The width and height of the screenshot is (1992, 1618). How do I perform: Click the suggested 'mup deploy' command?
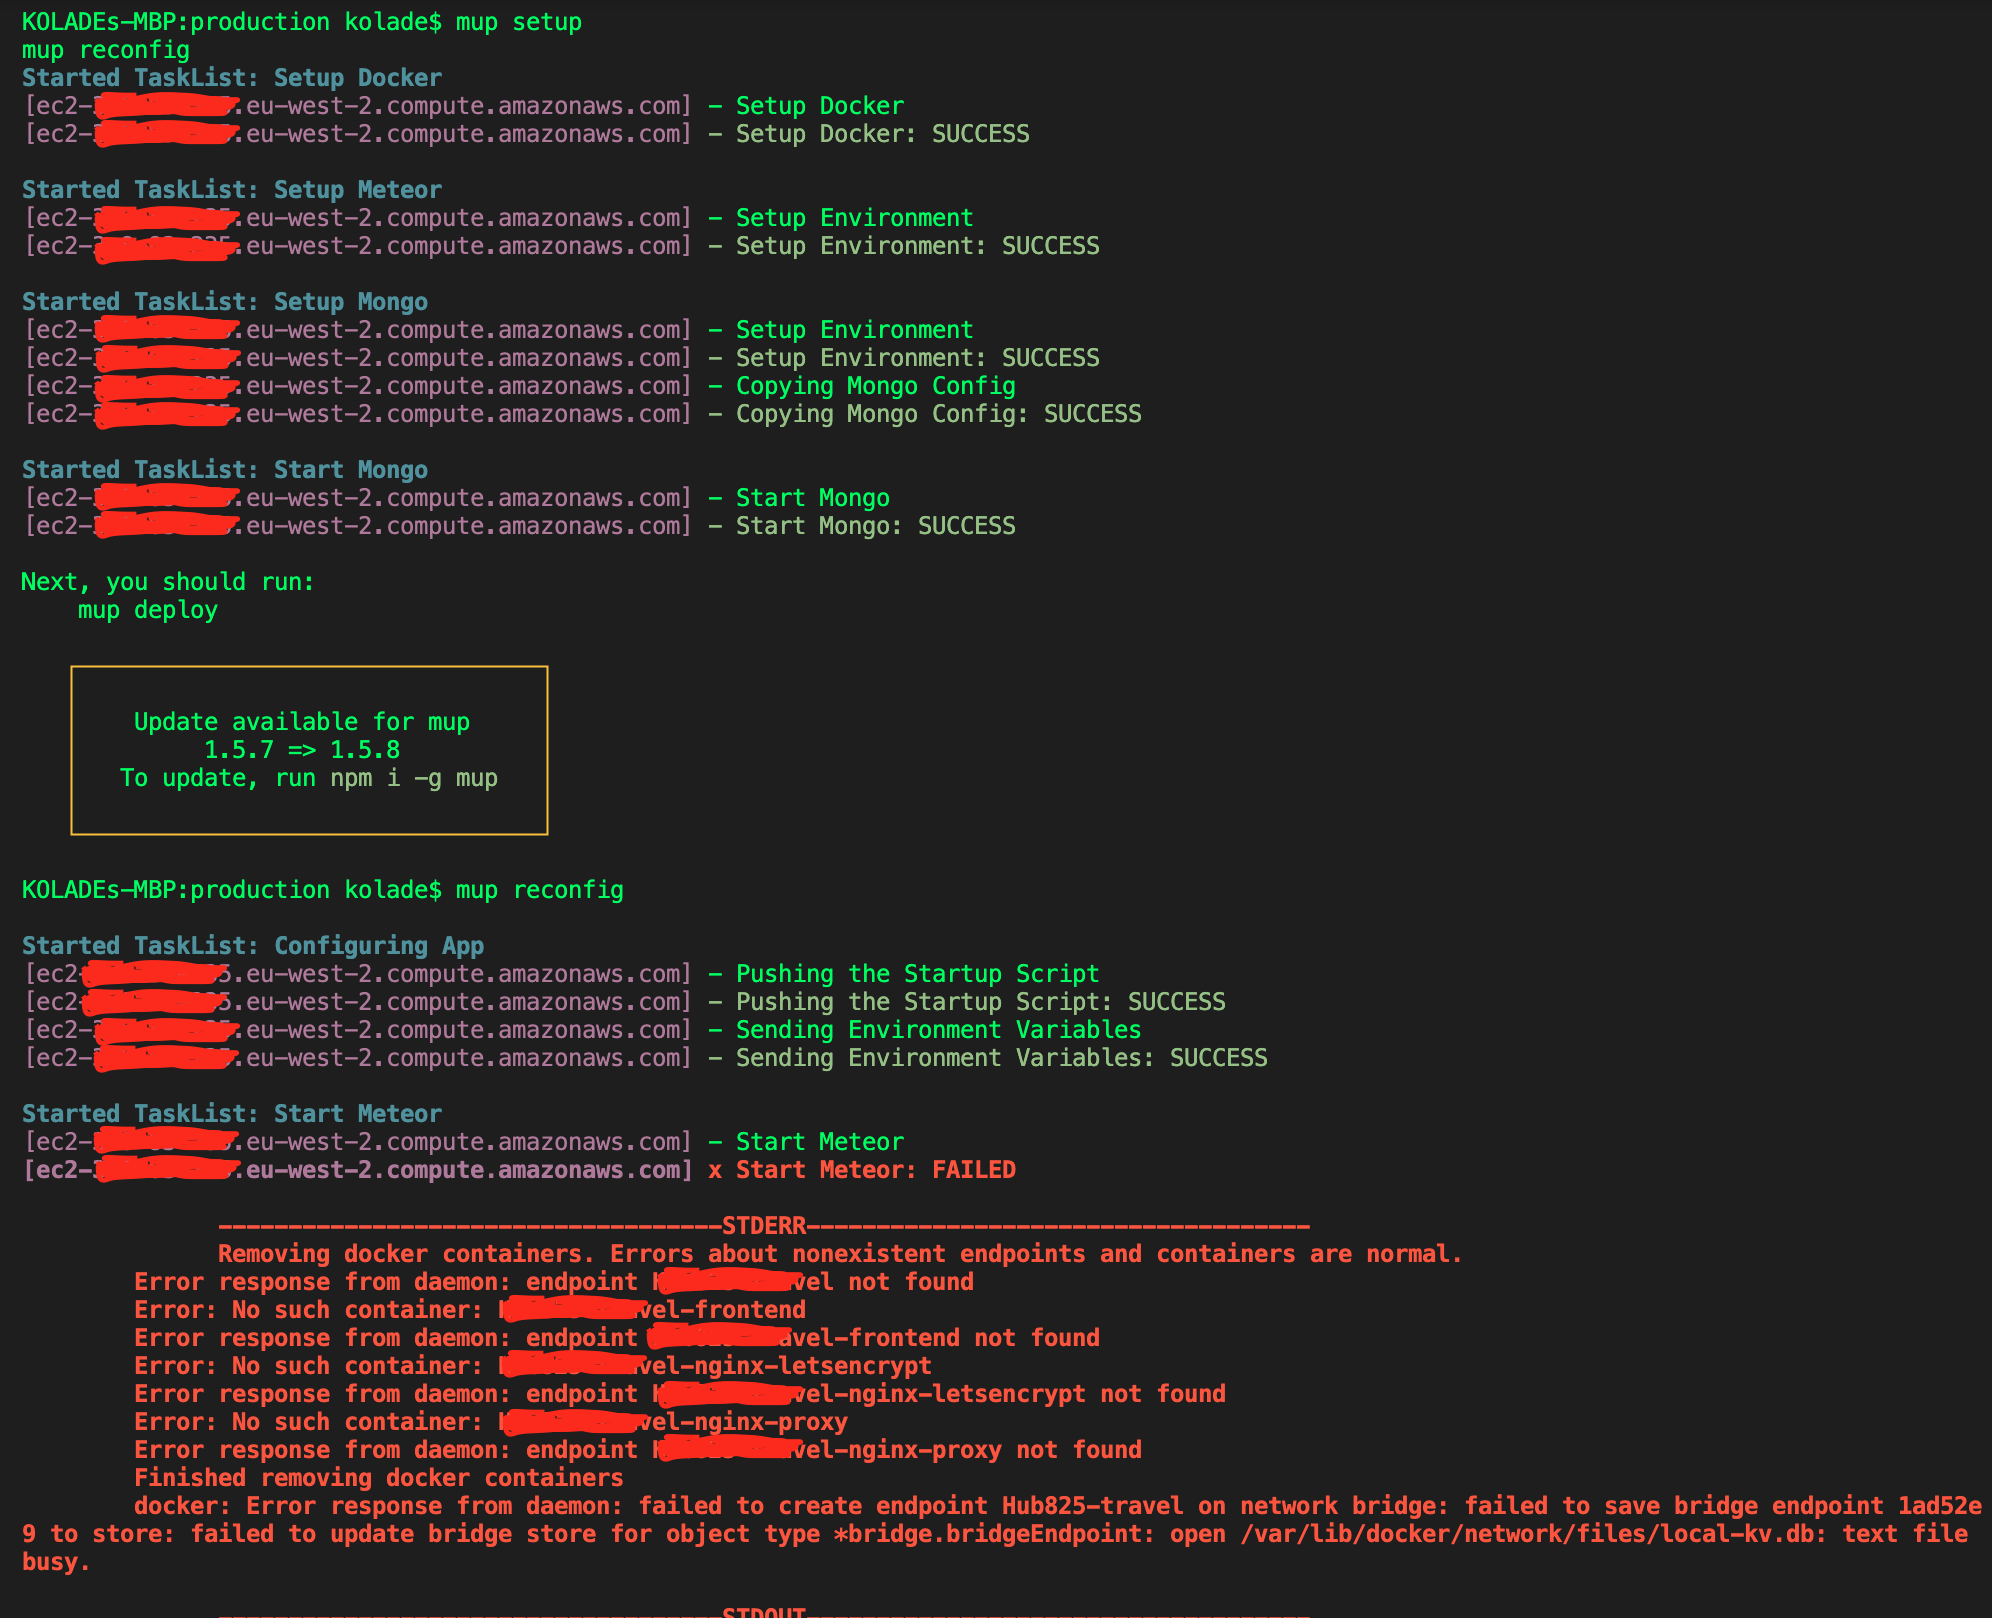coord(148,610)
